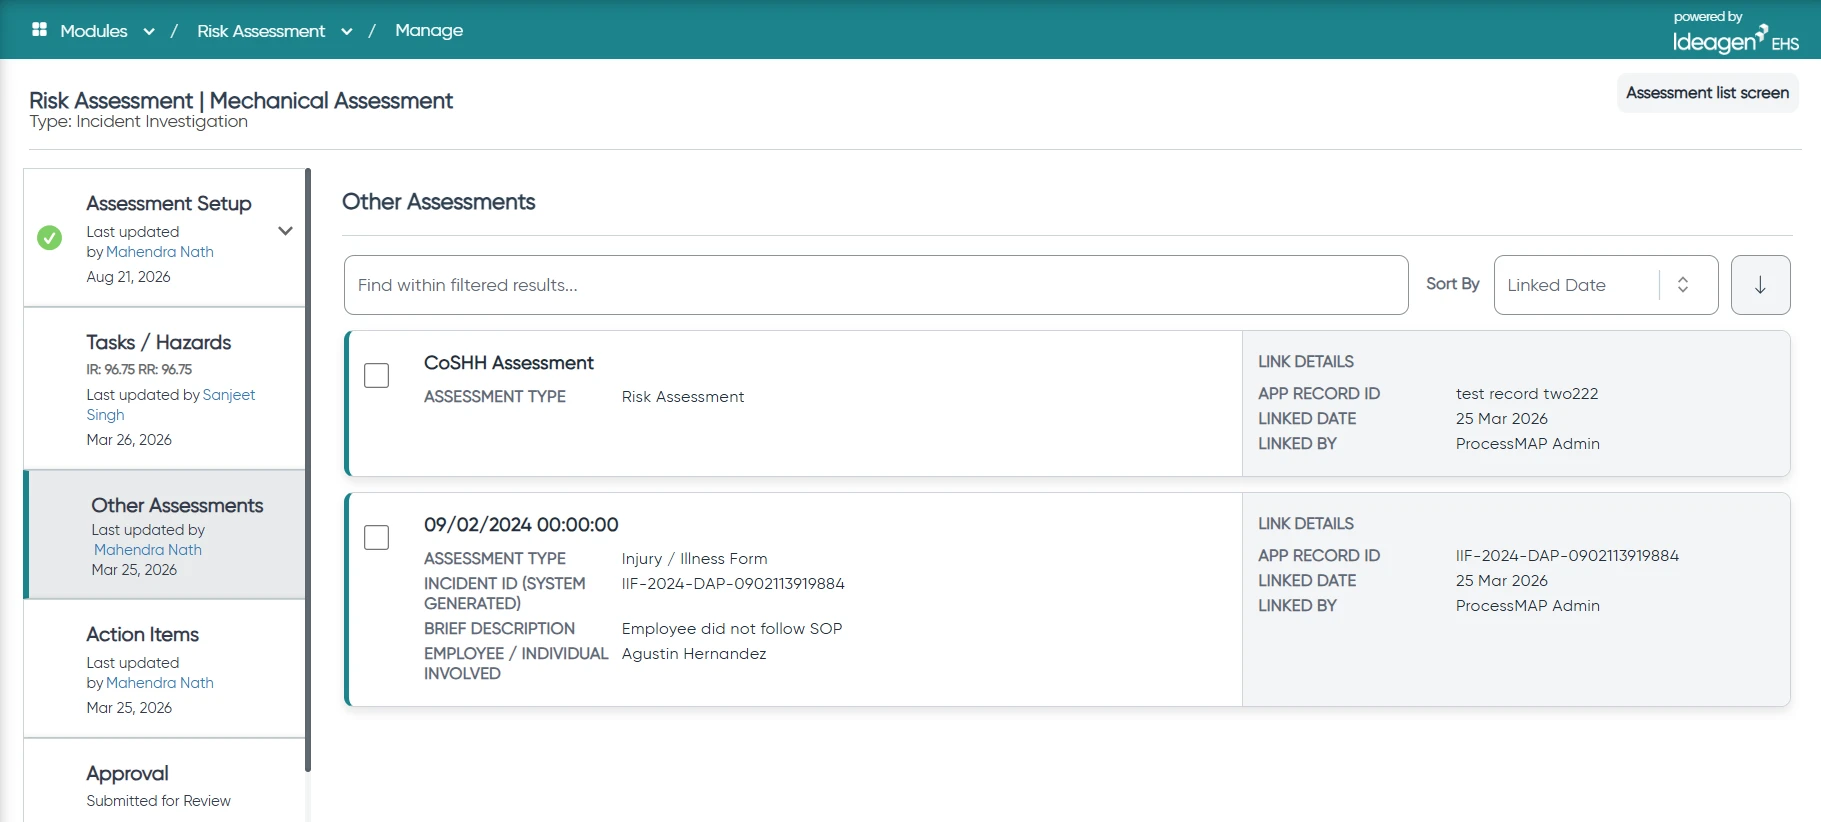Click the CoSHH Assessment card title
This screenshot has height=822, width=1821.
509,363
